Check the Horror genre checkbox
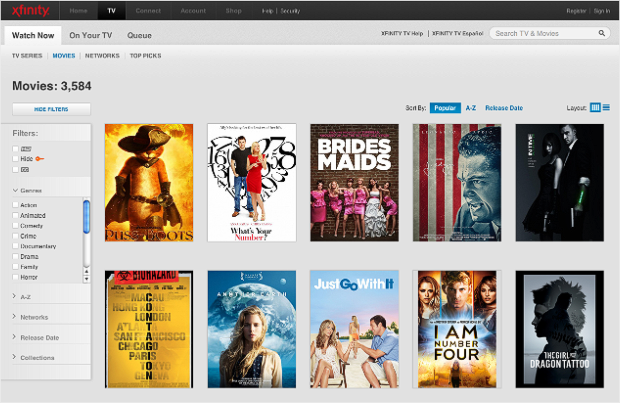The height and width of the screenshot is (403, 620). tap(15, 277)
